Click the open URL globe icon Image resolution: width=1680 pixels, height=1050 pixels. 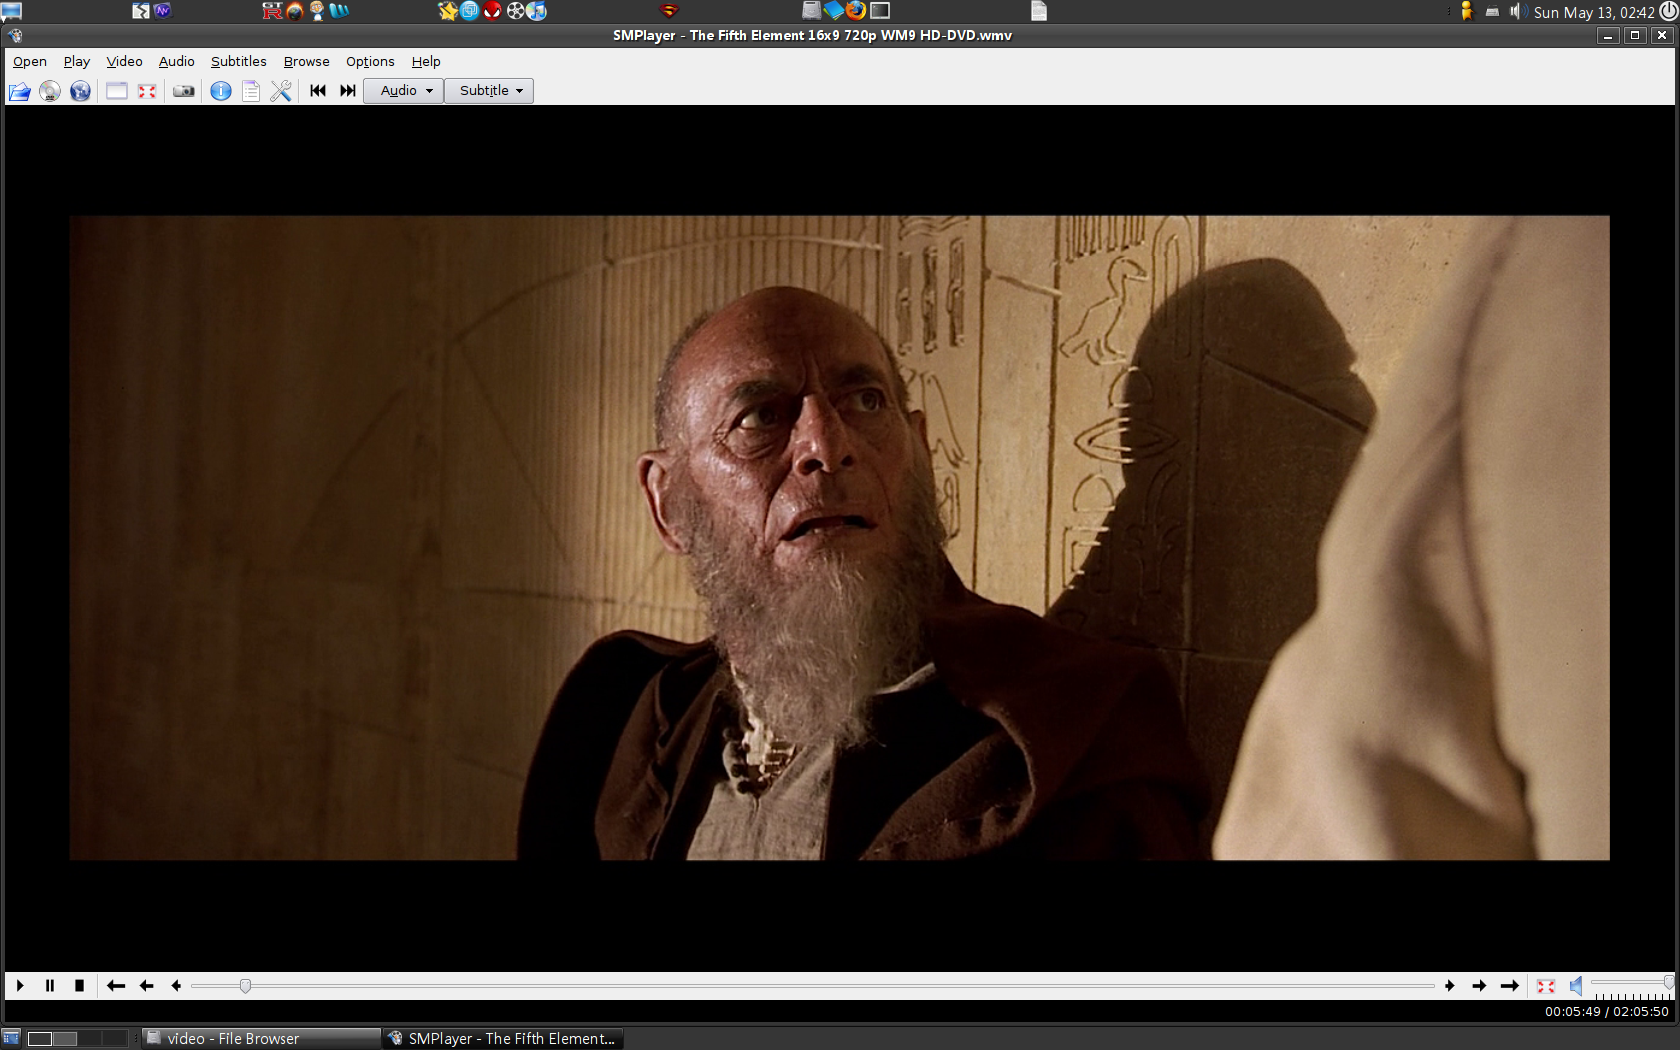80,91
